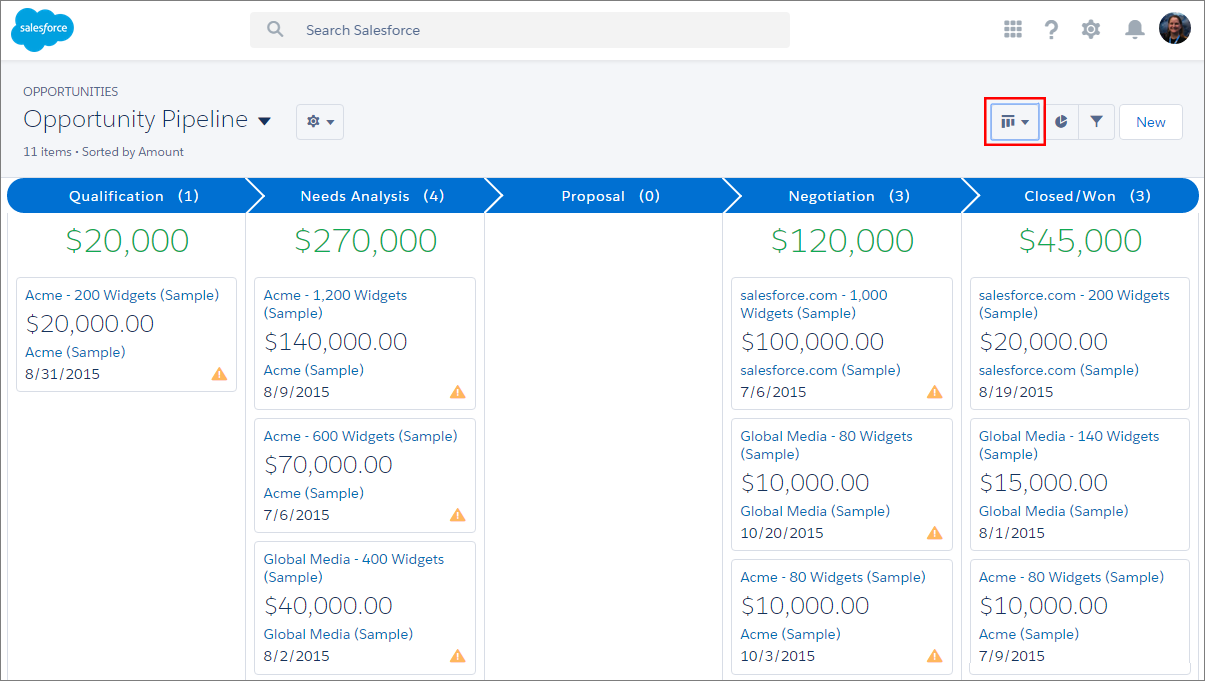1205x681 pixels.
Task: Click the Help question mark icon
Action: (1051, 30)
